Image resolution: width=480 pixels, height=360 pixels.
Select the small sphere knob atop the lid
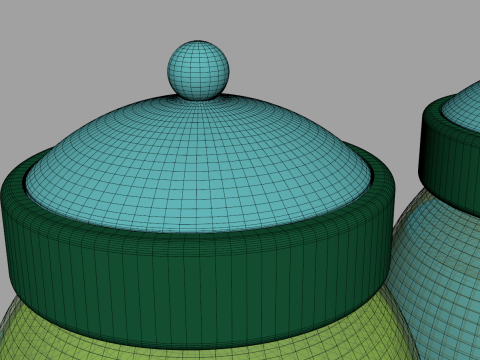(198, 70)
